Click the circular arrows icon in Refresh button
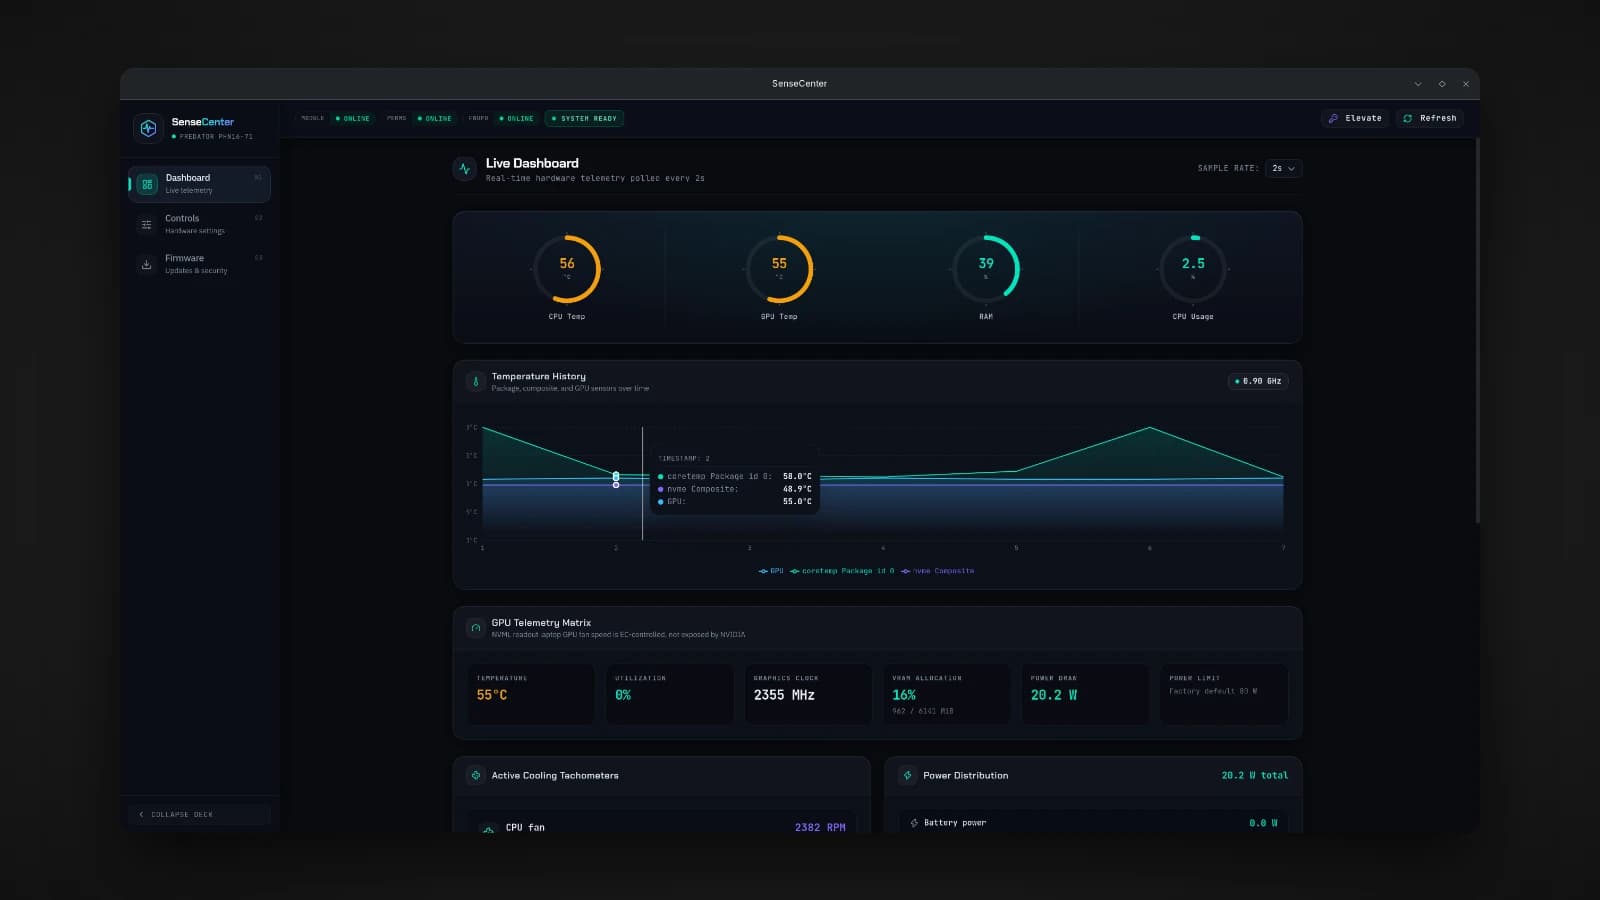 [x=1408, y=118]
